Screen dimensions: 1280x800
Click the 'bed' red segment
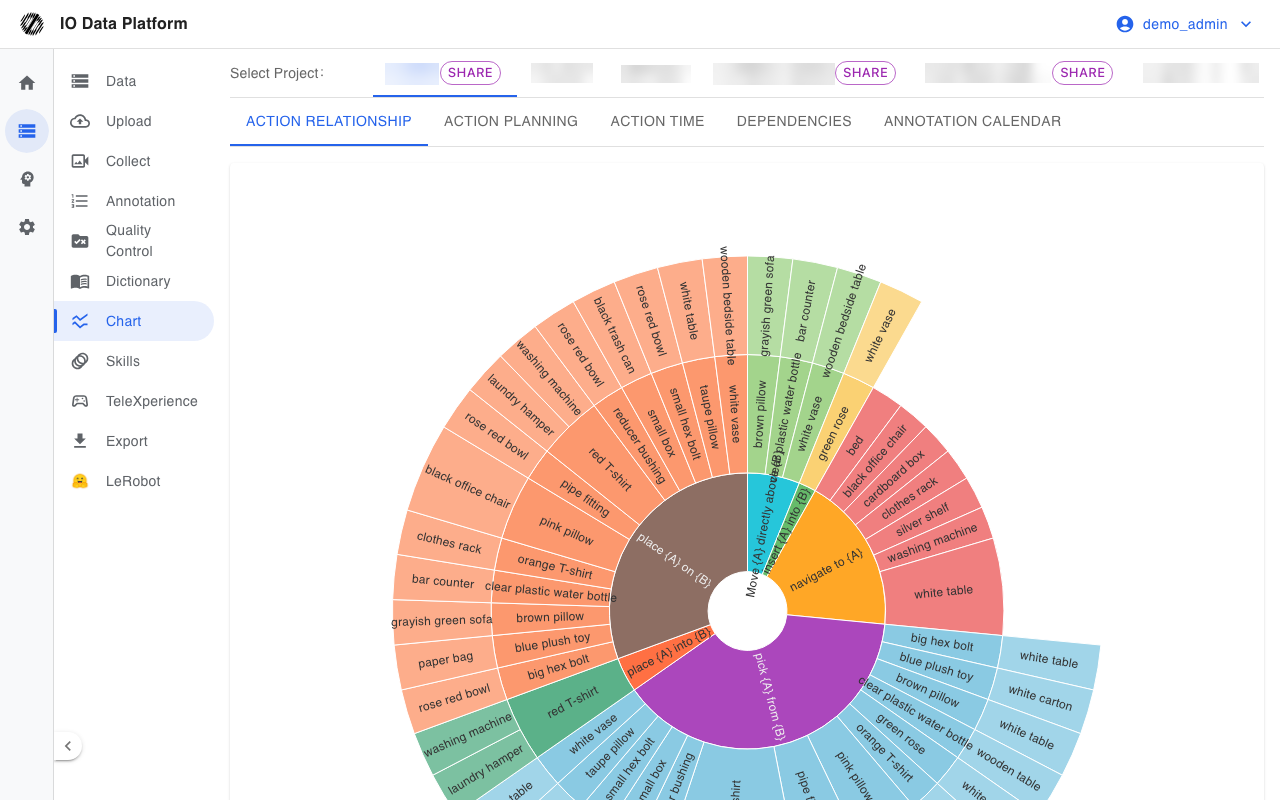[856, 445]
